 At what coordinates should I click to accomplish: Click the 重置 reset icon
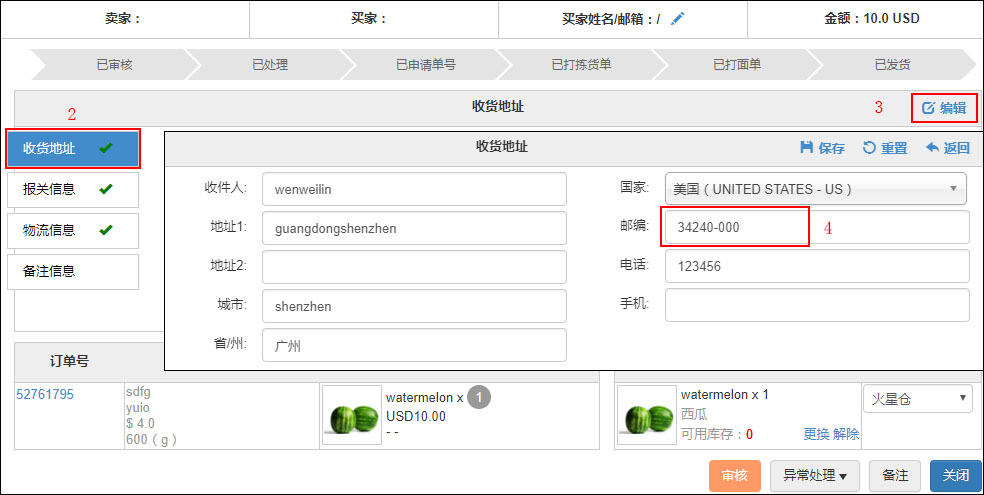pos(869,148)
